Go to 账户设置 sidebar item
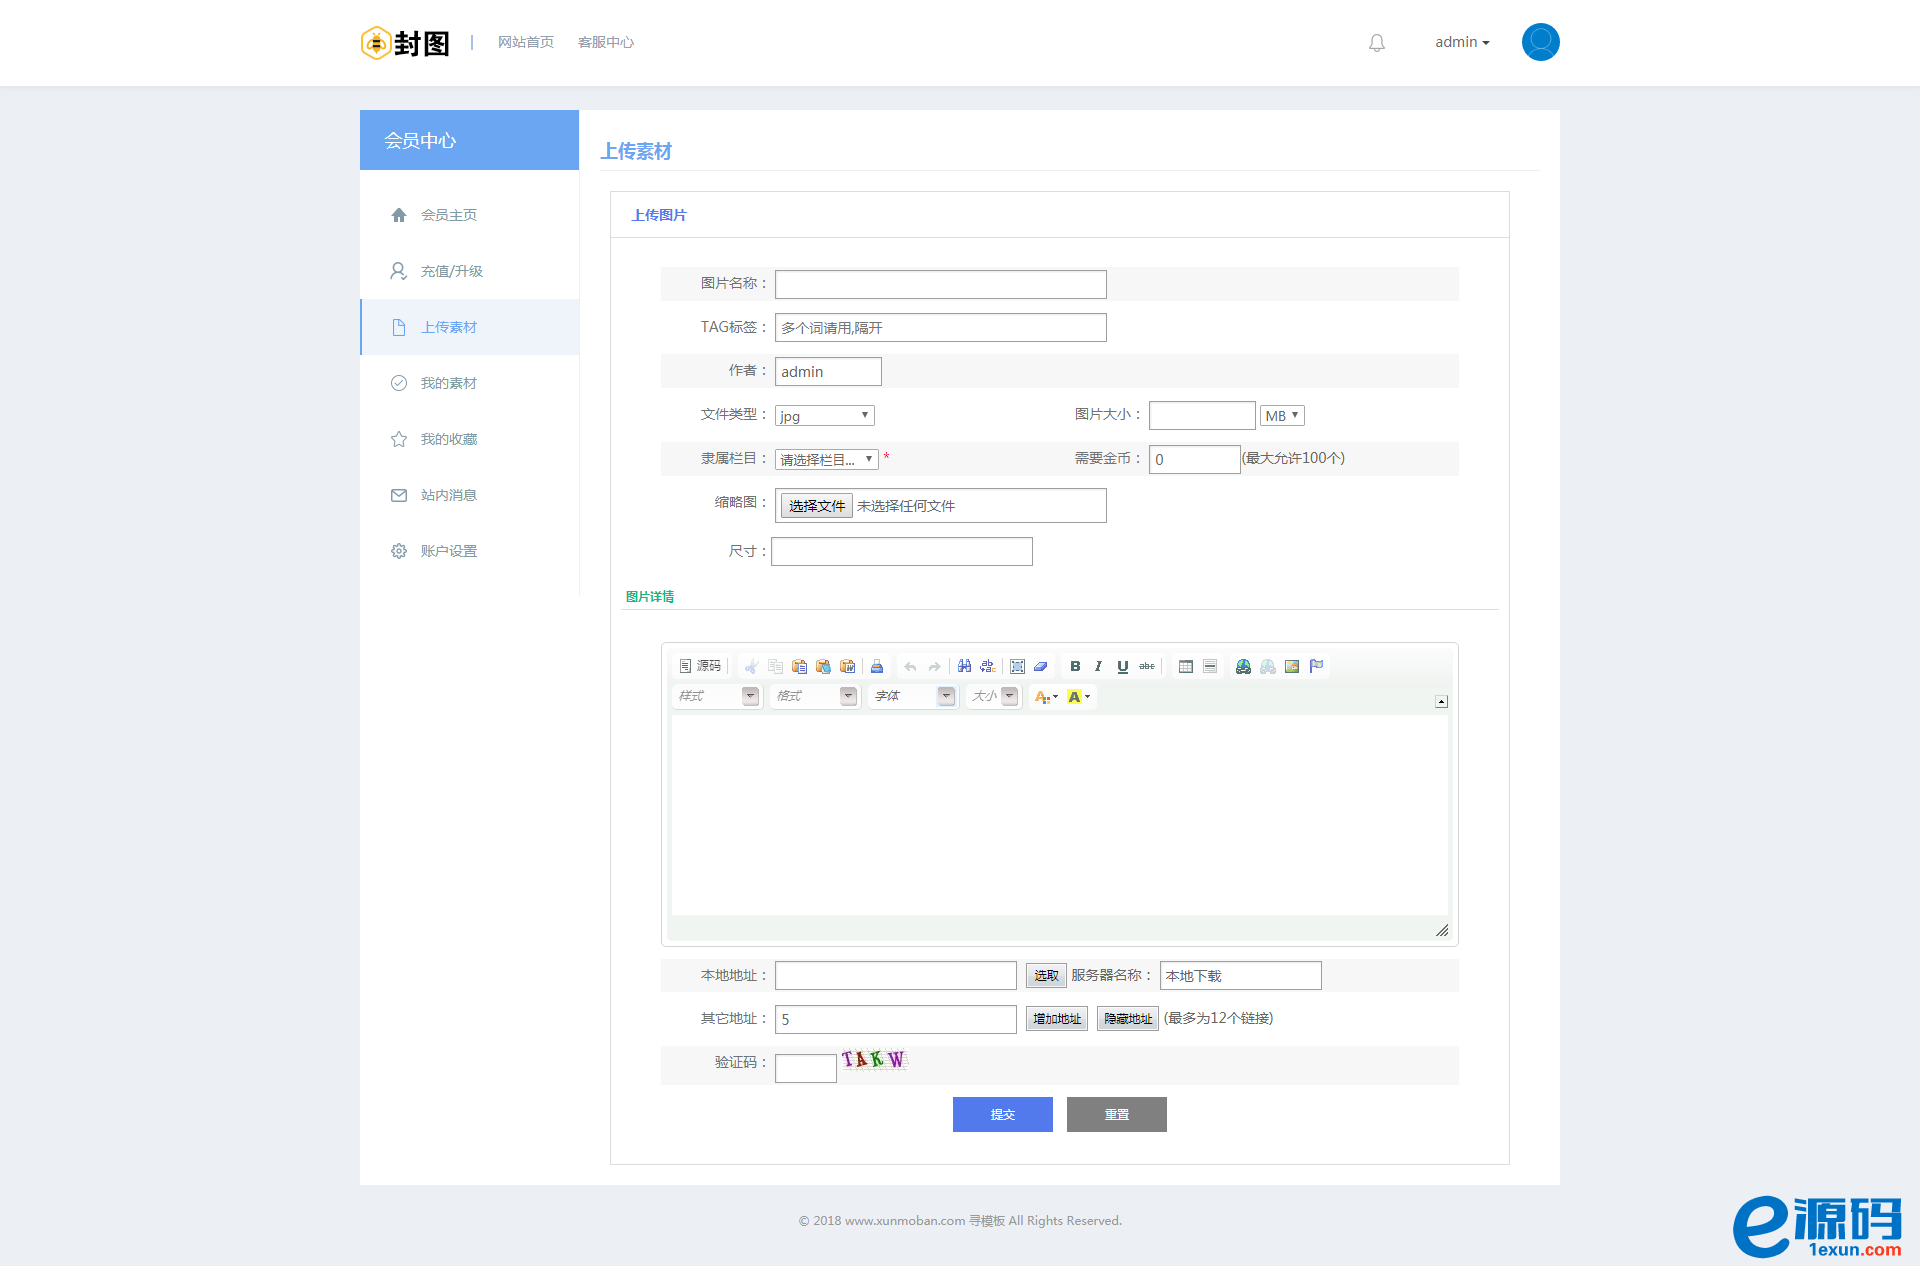Viewport: 1920px width, 1266px height. click(x=448, y=551)
